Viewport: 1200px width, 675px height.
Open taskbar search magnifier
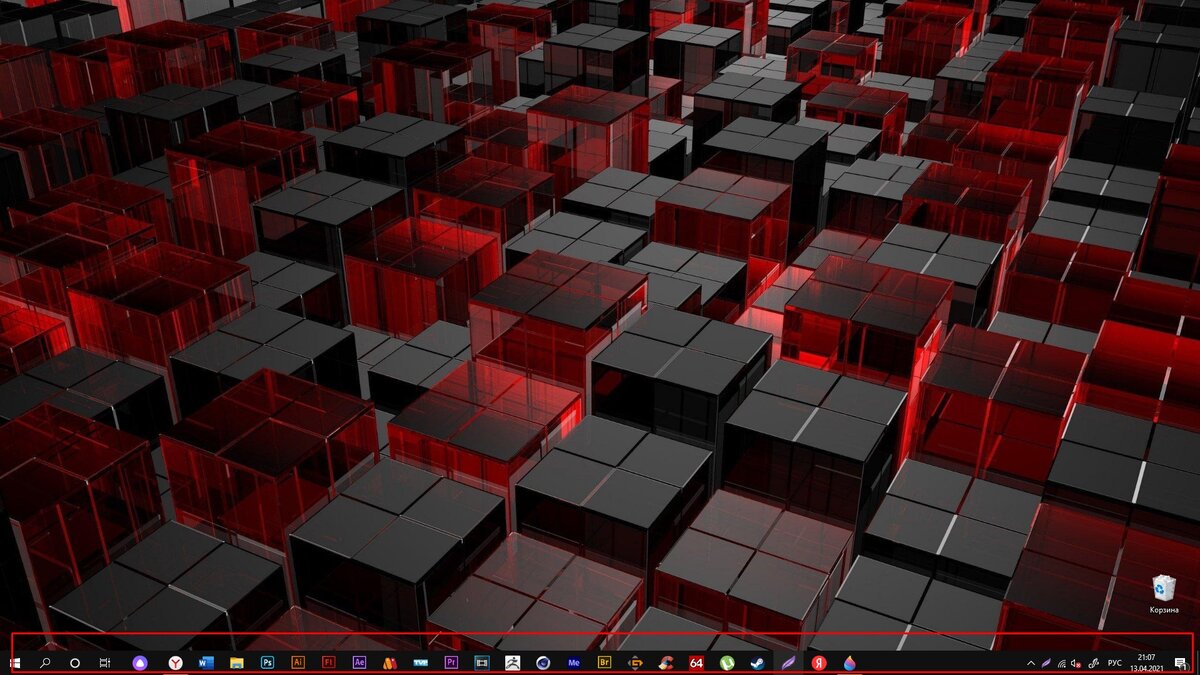(x=45, y=663)
